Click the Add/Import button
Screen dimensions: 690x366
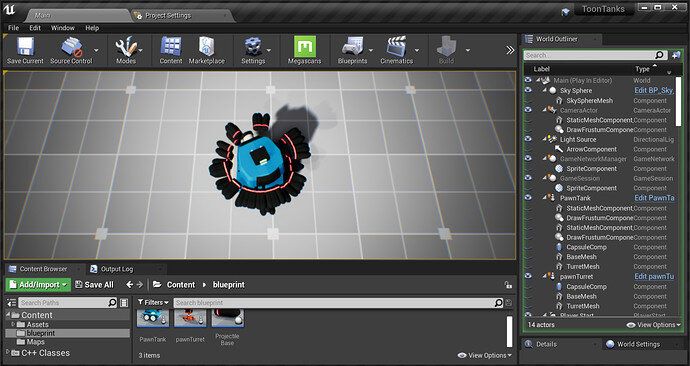click(x=38, y=285)
